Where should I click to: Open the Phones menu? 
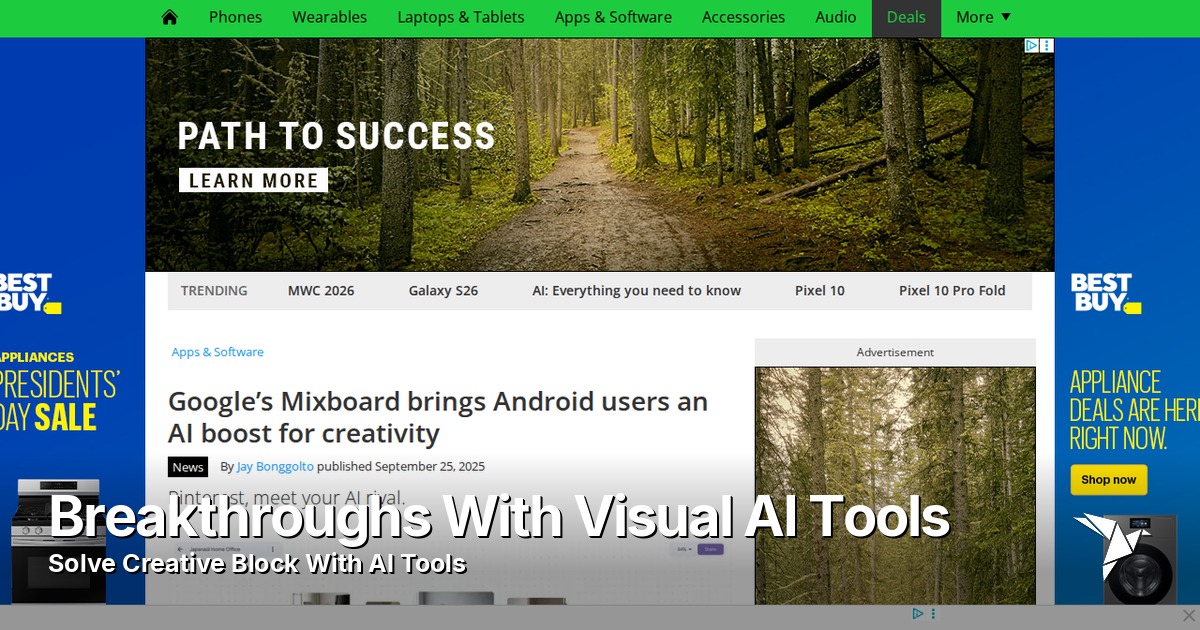pyautogui.click(x=235, y=17)
